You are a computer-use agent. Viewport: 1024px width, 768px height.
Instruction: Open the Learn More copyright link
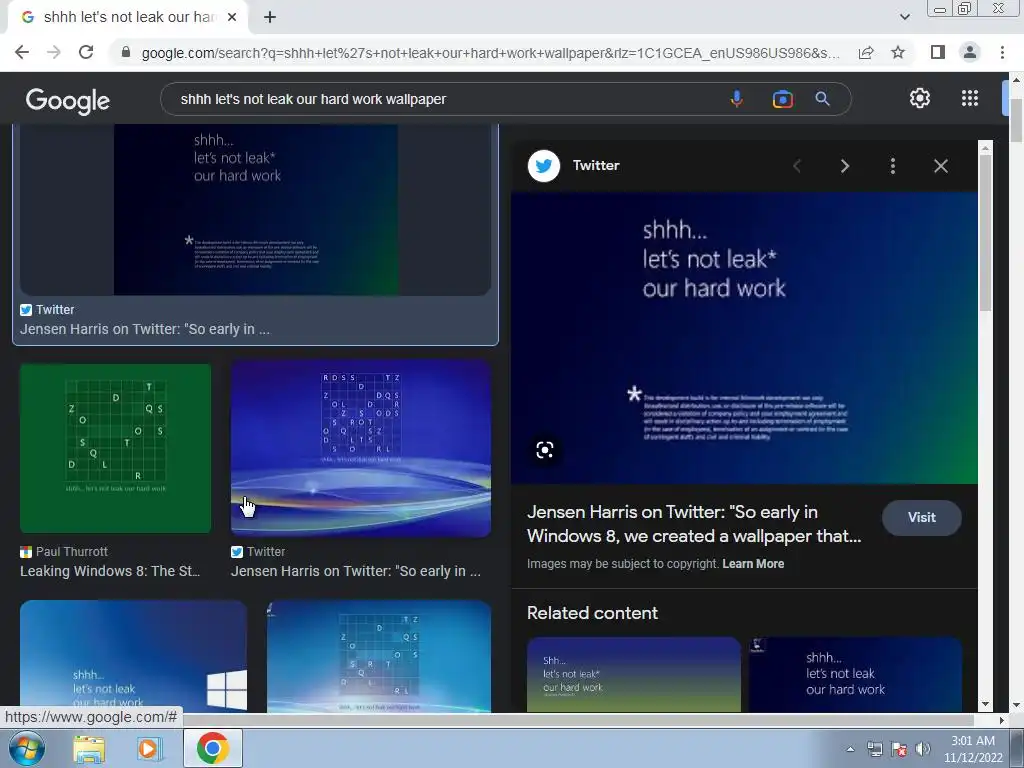[x=753, y=564]
